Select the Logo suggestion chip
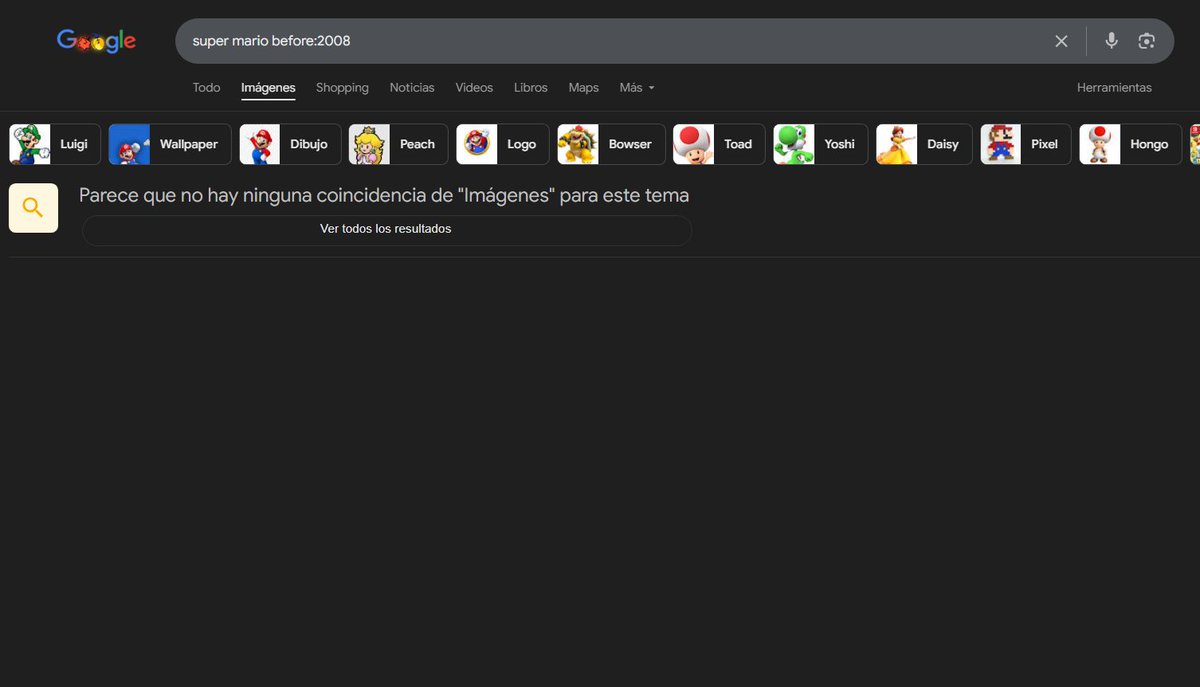This screenshot has height=687, width=1200. (x=503, y=144)
